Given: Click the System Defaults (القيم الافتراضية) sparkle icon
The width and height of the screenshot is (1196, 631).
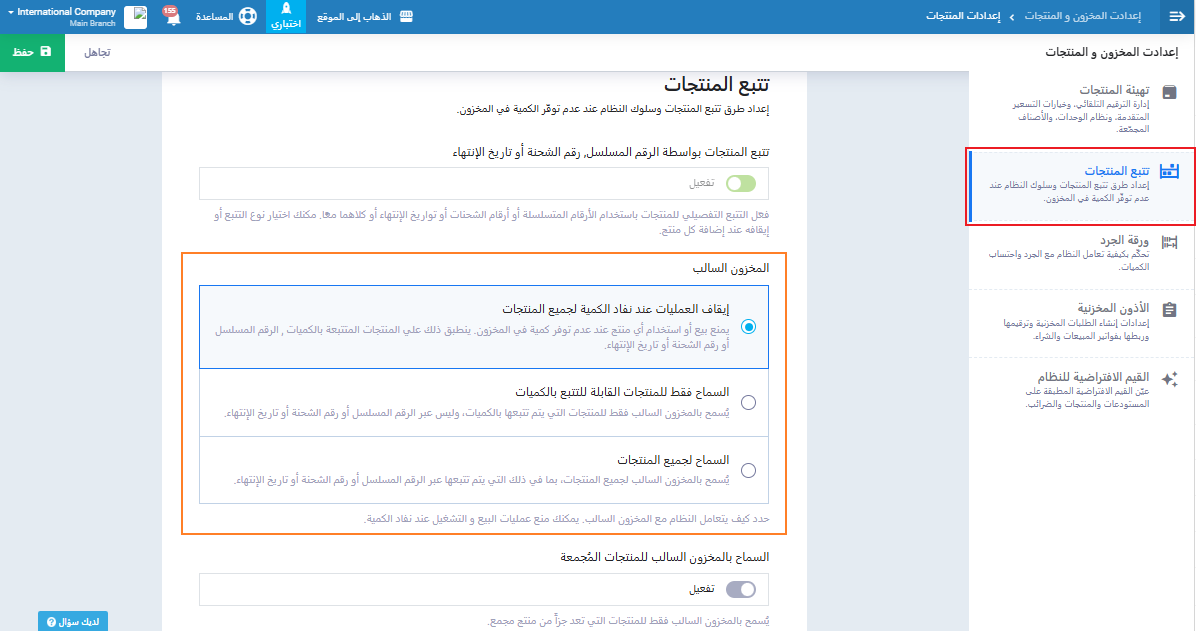Looking at the screenshot, I should (x=1169, y=379).
